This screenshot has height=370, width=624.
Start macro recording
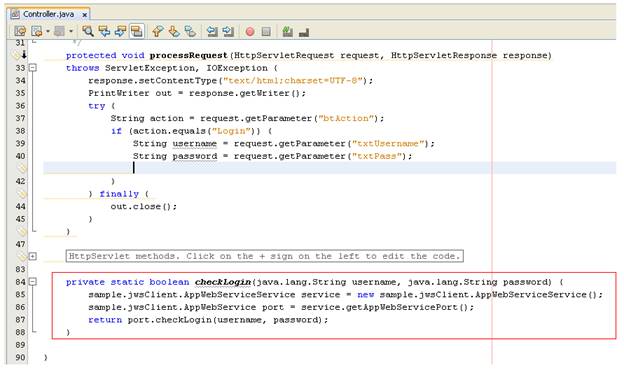point(250,31)
